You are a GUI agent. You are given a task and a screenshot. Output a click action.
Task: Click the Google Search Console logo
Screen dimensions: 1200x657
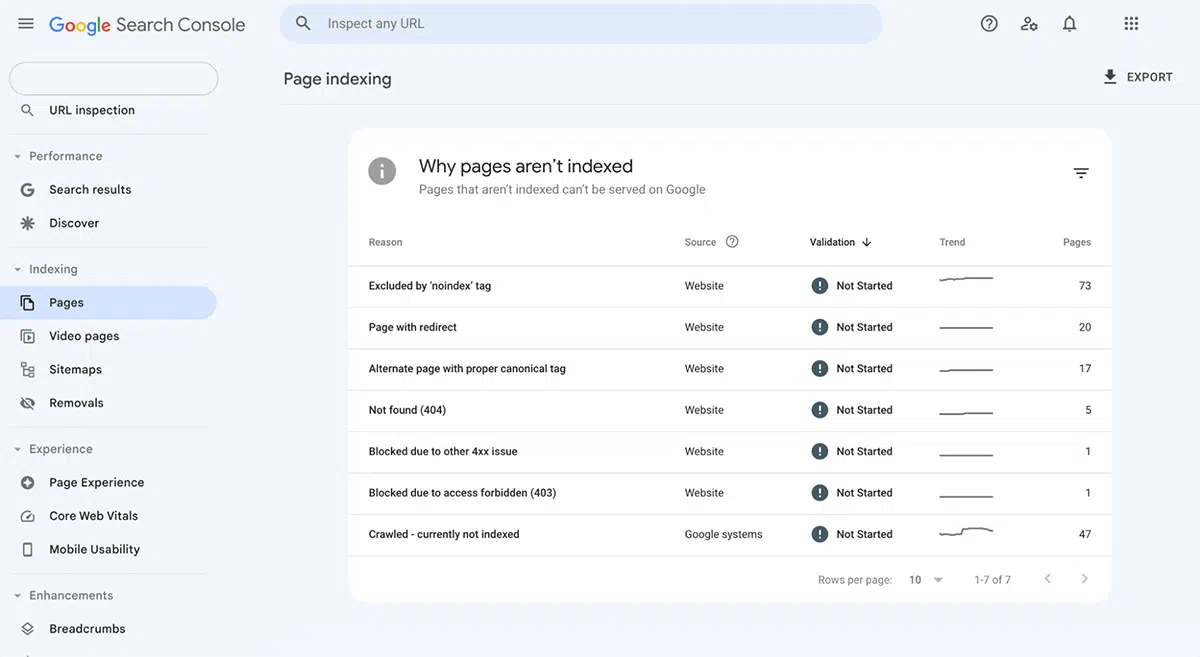click(x=147, y=25)
